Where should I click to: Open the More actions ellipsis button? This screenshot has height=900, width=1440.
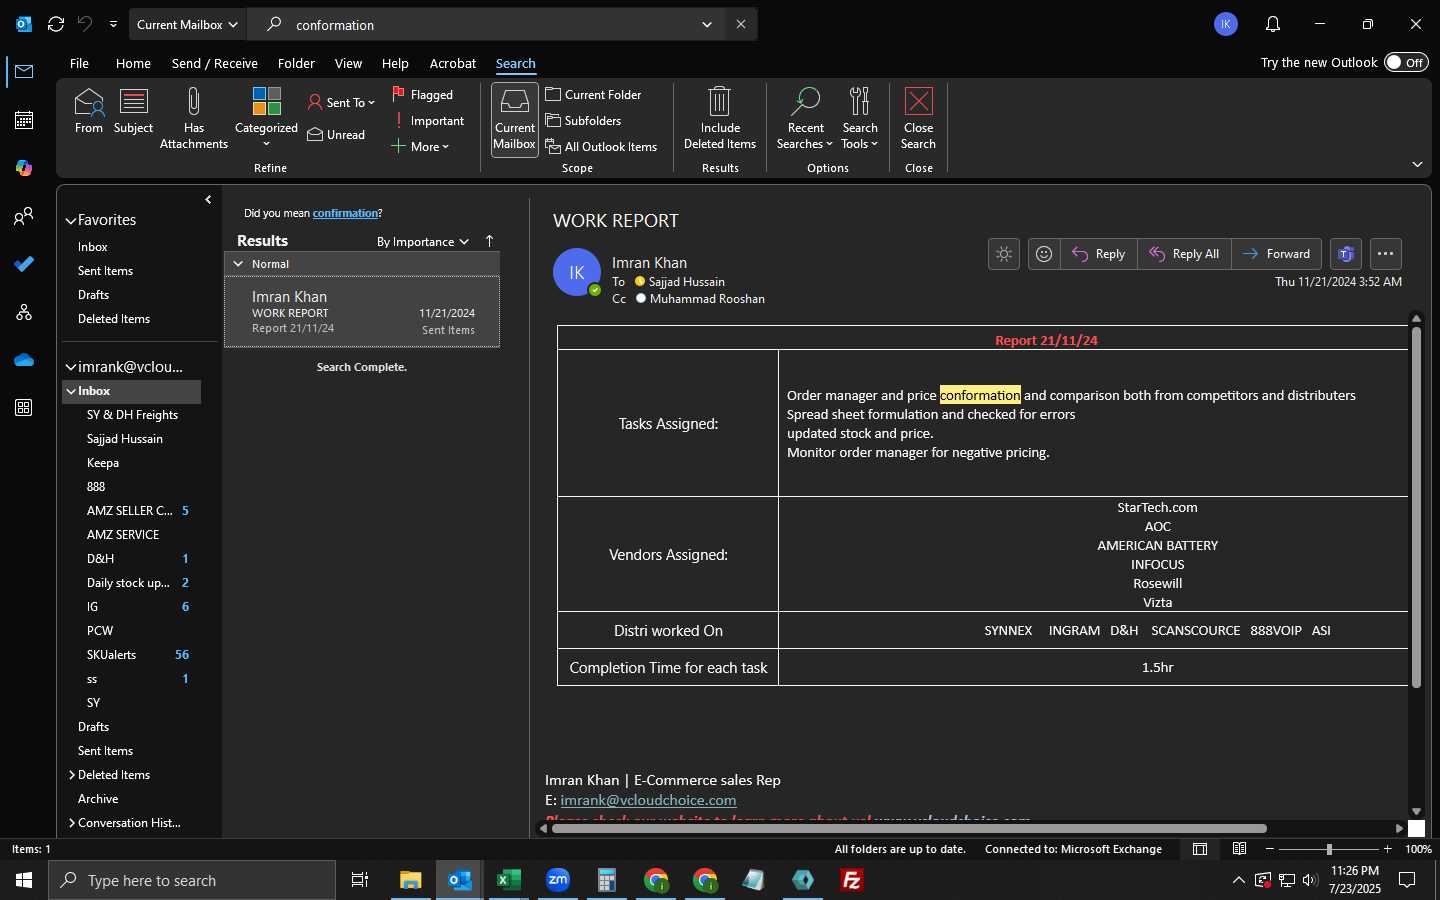tap(1385, 254)
